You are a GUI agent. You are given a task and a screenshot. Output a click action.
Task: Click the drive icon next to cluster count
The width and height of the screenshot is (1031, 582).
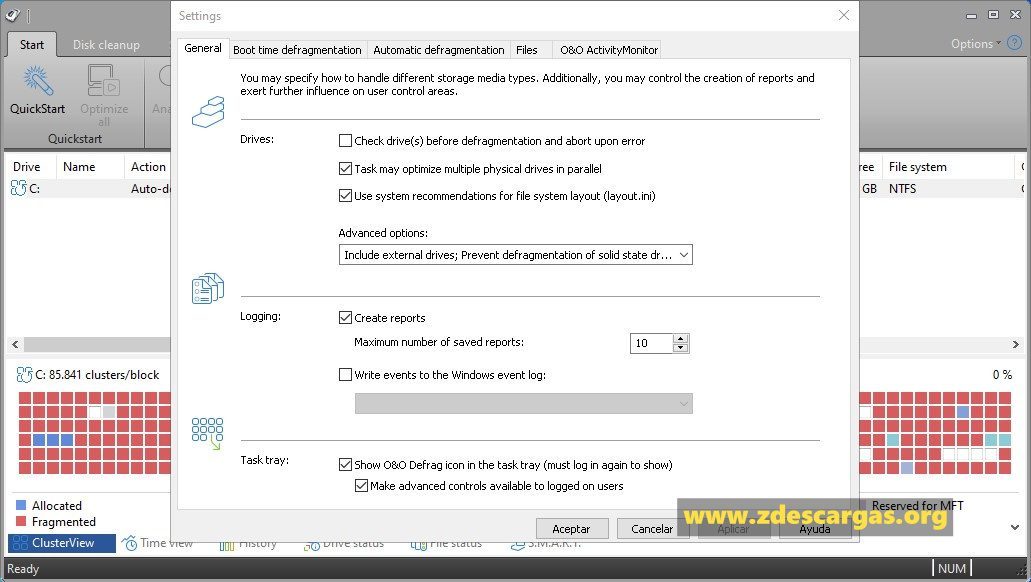click(24, 375)
